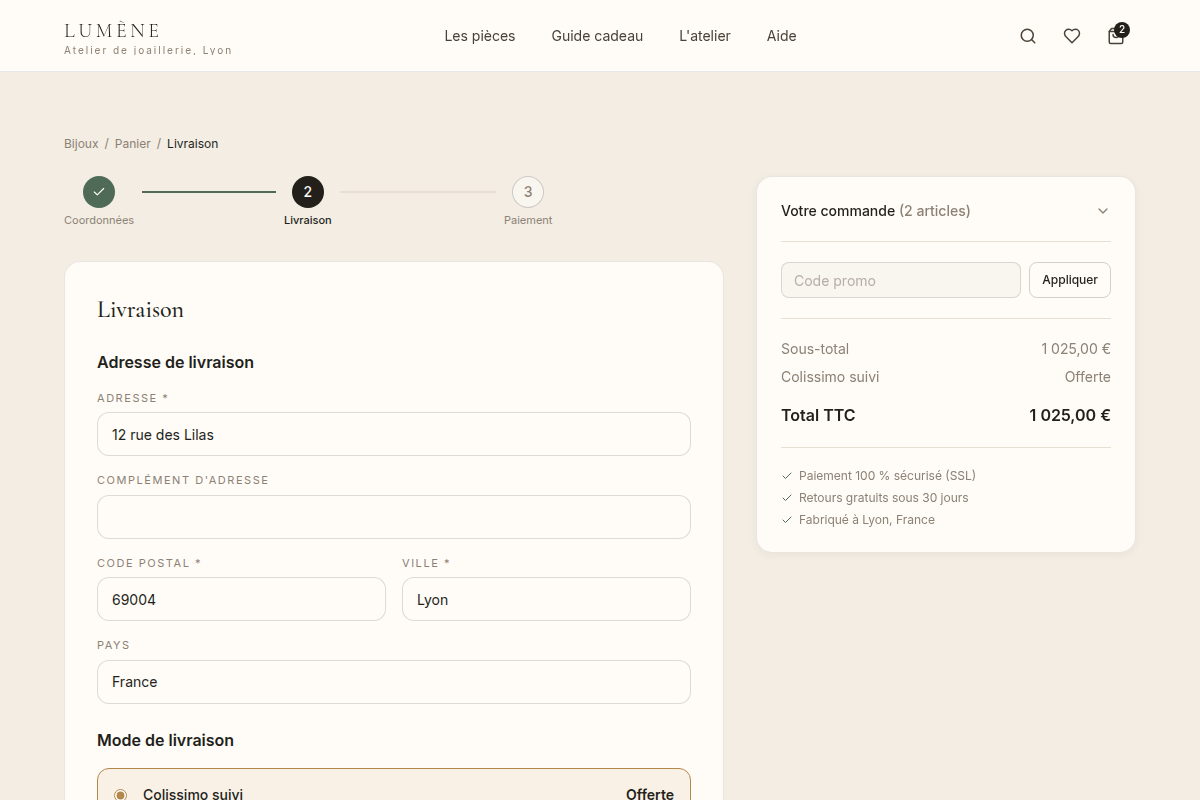This screenshot has width=1200, height=800.
Task: Click the LUMÈNE logo
Action: pos(112,31)
